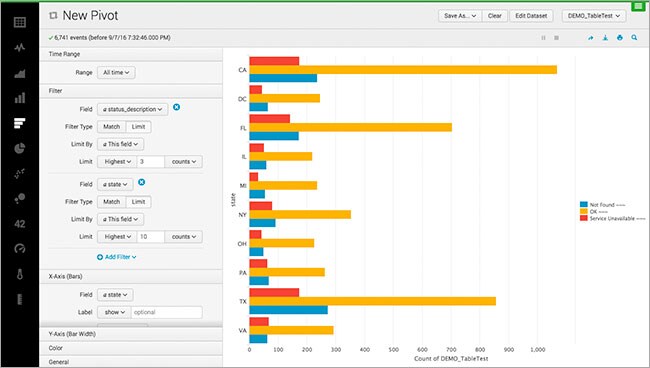This screenshot has width=650, height=368.
Task: Toggle OK series in legend
Action: [x=594, y=211]
